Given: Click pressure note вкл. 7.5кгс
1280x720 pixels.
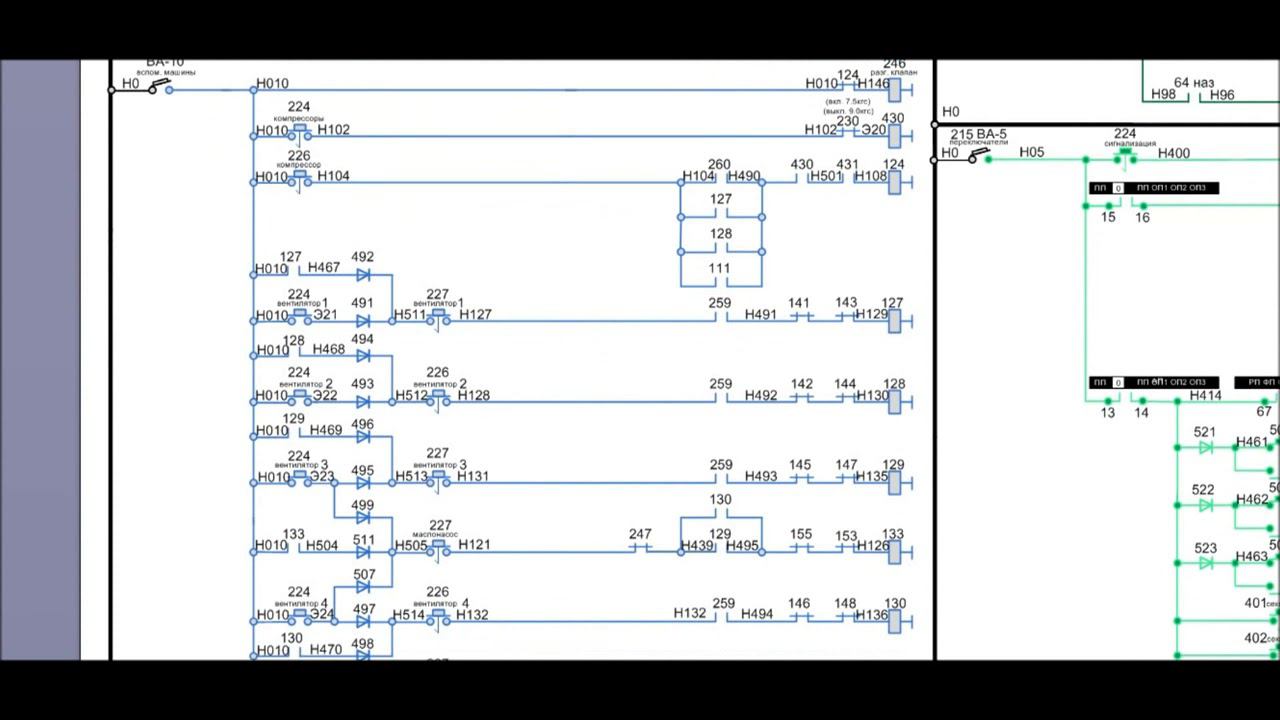Looking at the screenshot, I should click(x=847, y=102).
